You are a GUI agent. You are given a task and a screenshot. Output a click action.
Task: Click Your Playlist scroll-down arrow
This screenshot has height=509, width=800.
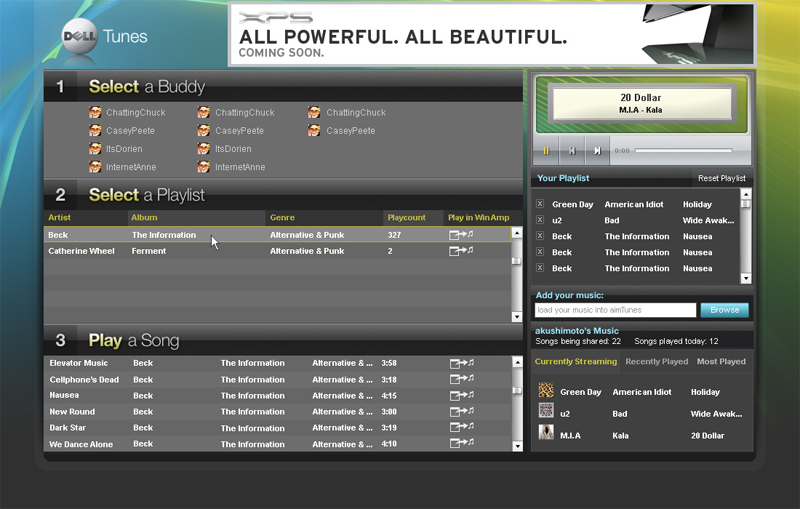tap(746, 278)
